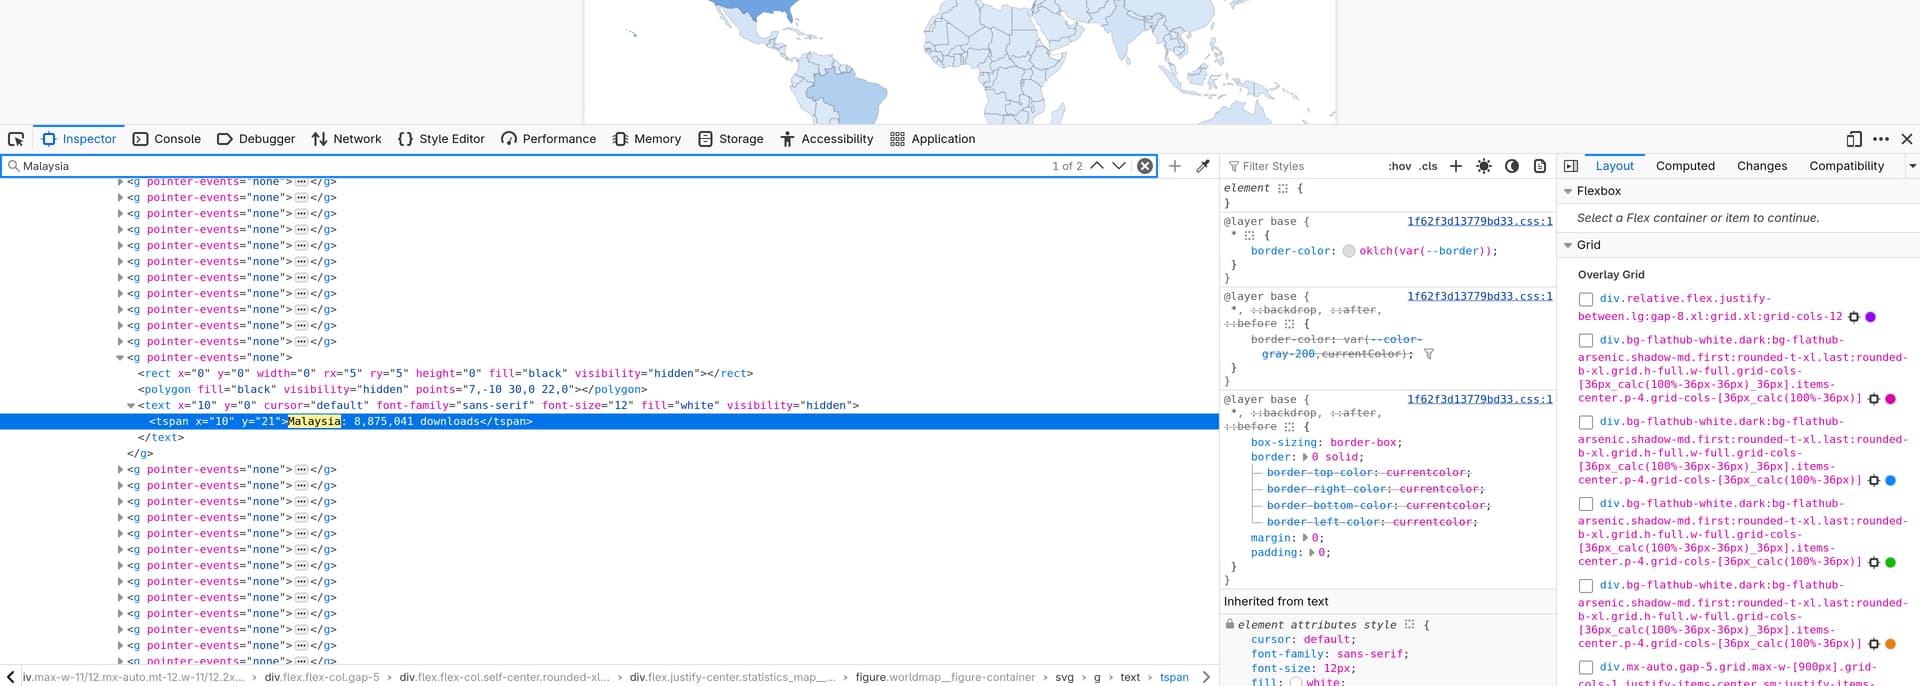The image size is (1920, 686).
Task: Toggle the :hov pseudo-class panel
Action: click(1399, 166)
